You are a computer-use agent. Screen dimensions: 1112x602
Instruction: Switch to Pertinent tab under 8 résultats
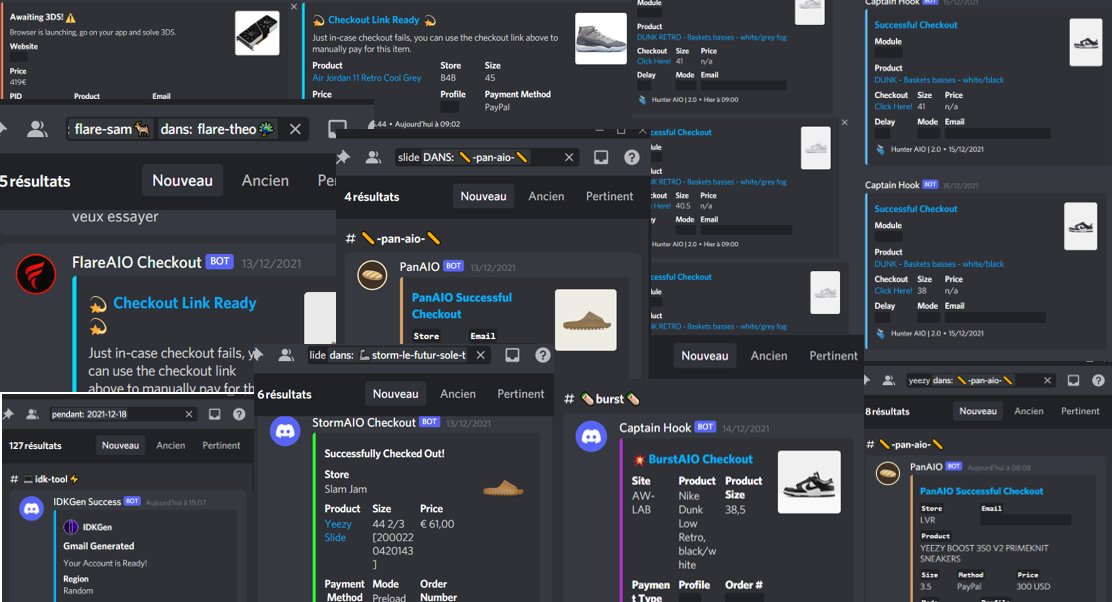1080,411
